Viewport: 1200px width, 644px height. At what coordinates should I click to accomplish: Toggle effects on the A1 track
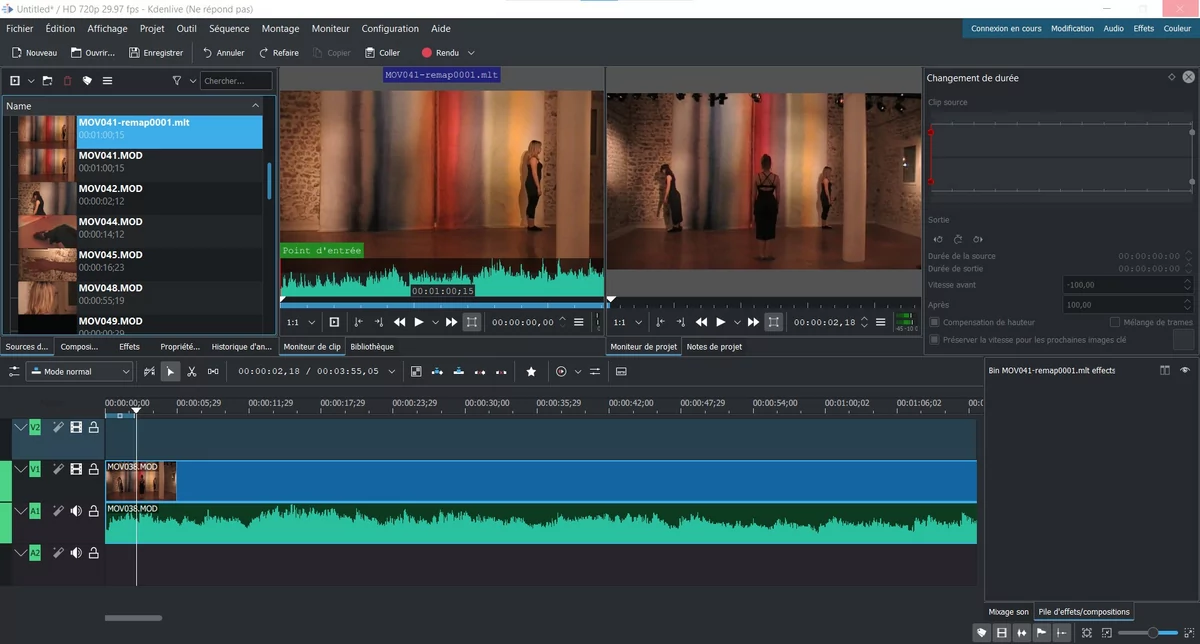coord(58,511)
